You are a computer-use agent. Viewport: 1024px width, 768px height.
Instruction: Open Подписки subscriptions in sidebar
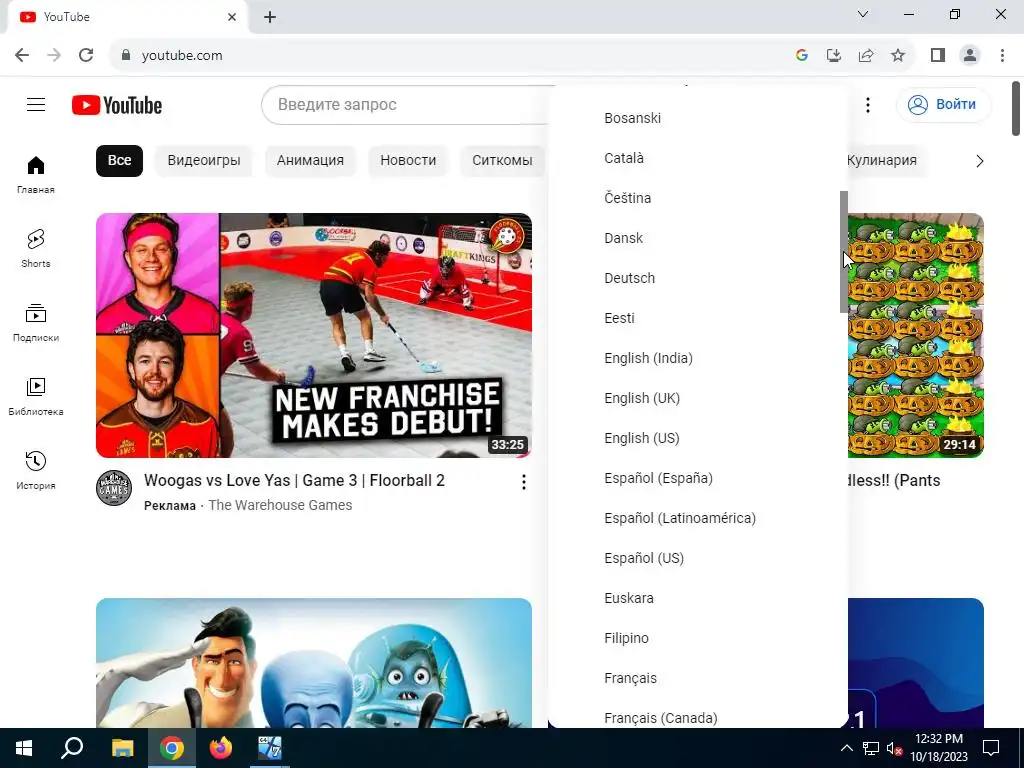(x=36, y=323)
